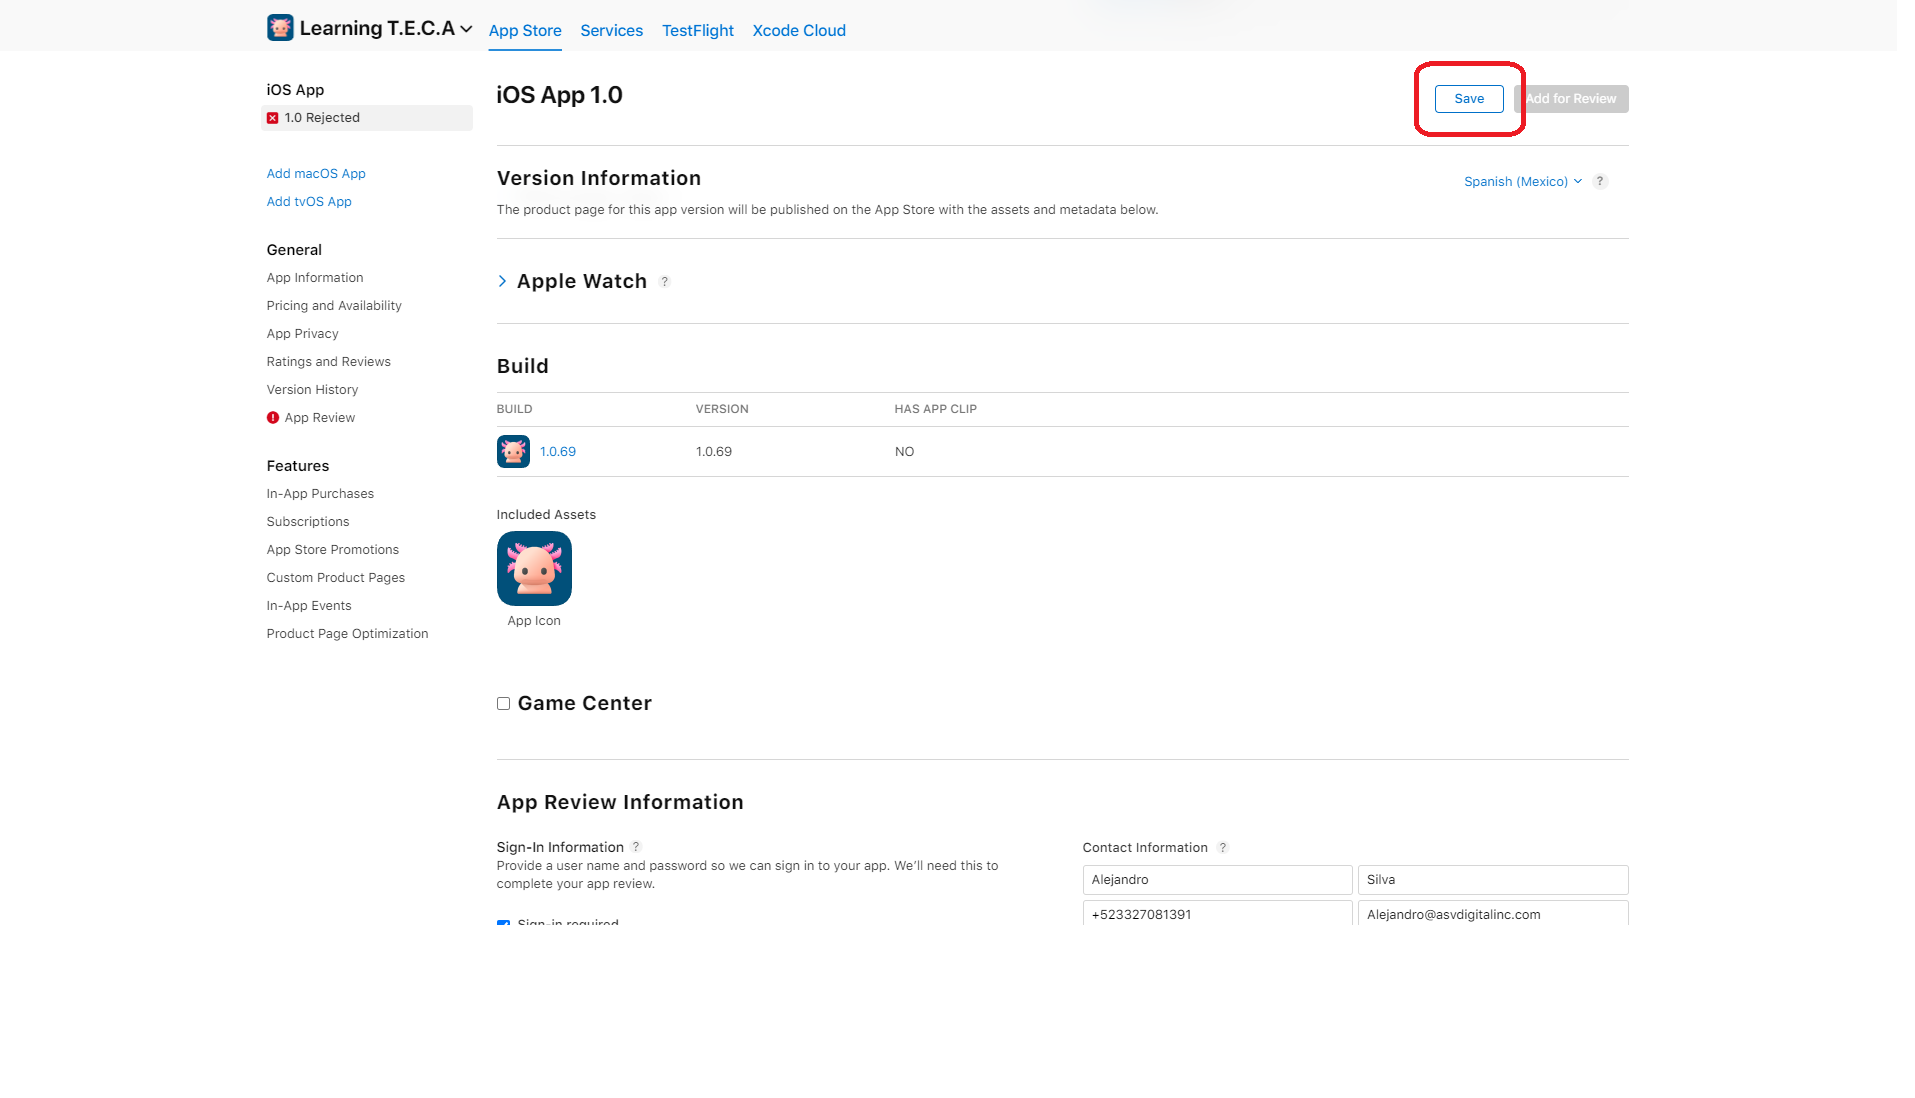Open the App Icon thumbnail under Included Assets
This screenshot has width=1915, height=1098.
coord(534,568)
